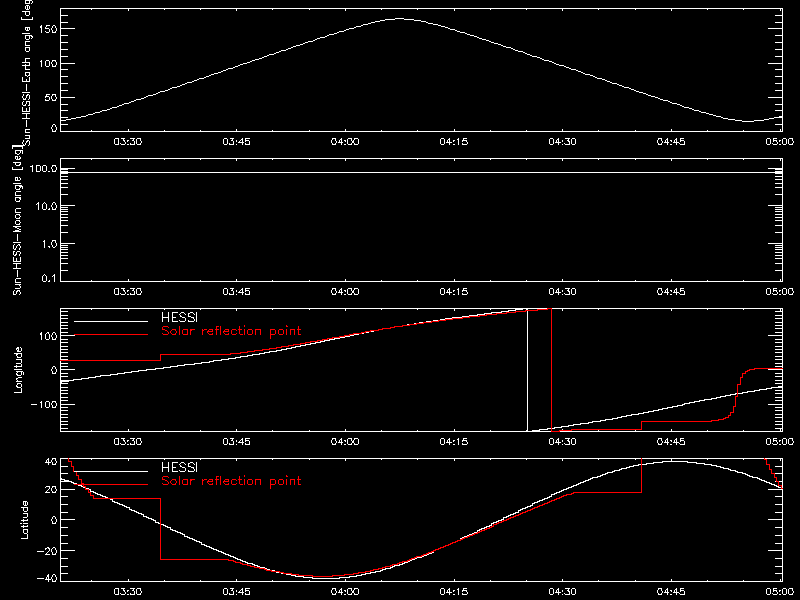Viewport: 800px width, 600px height.
Task: Click 04:45 time label under Earth angle plot
Action: [x=671, y=141]
